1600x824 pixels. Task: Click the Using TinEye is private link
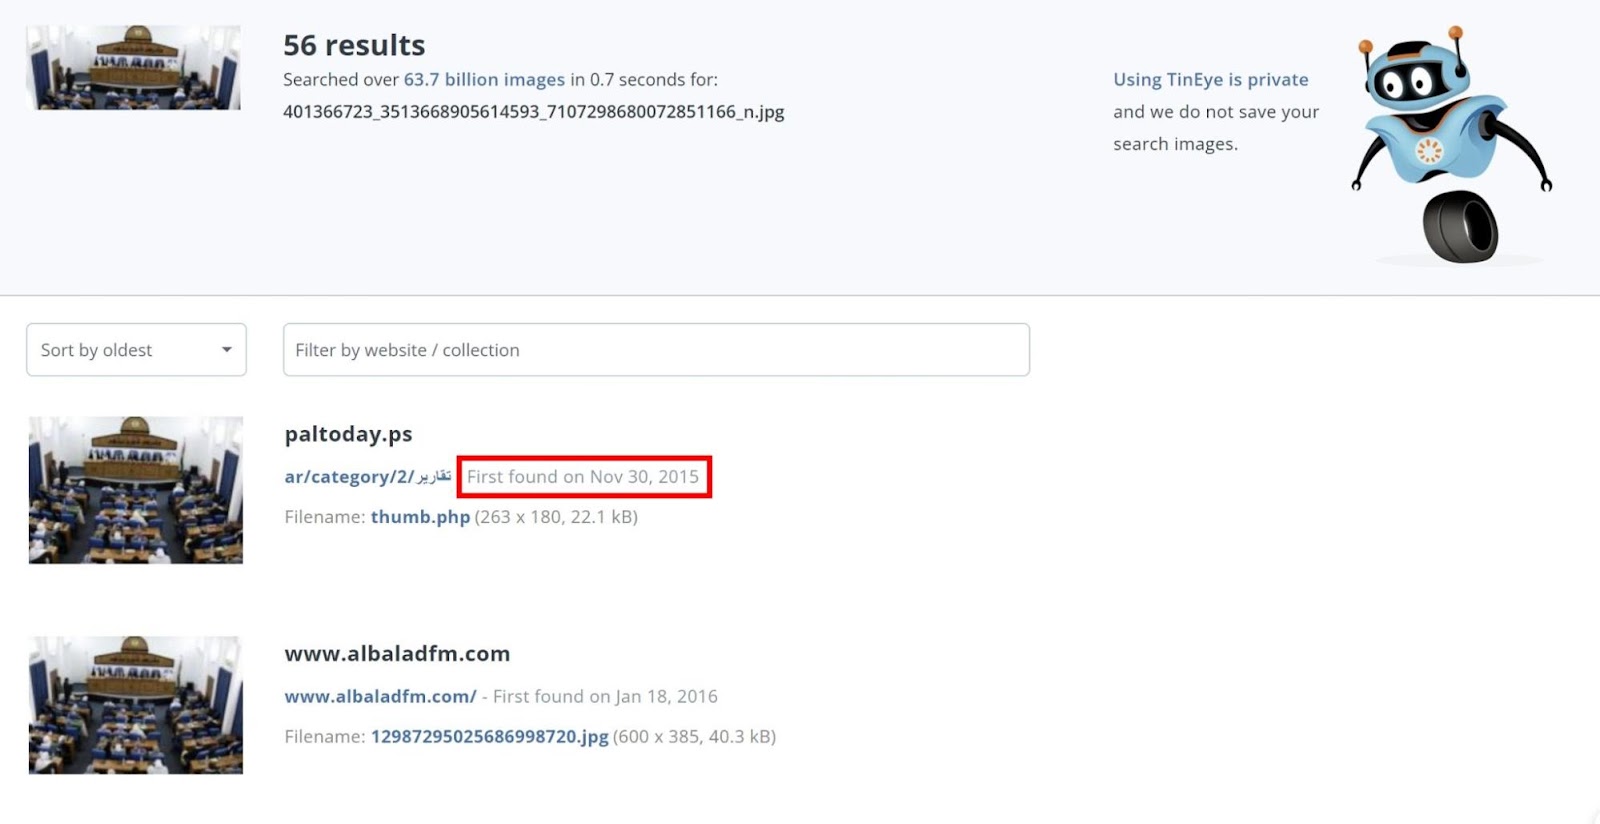point(1210,79)
